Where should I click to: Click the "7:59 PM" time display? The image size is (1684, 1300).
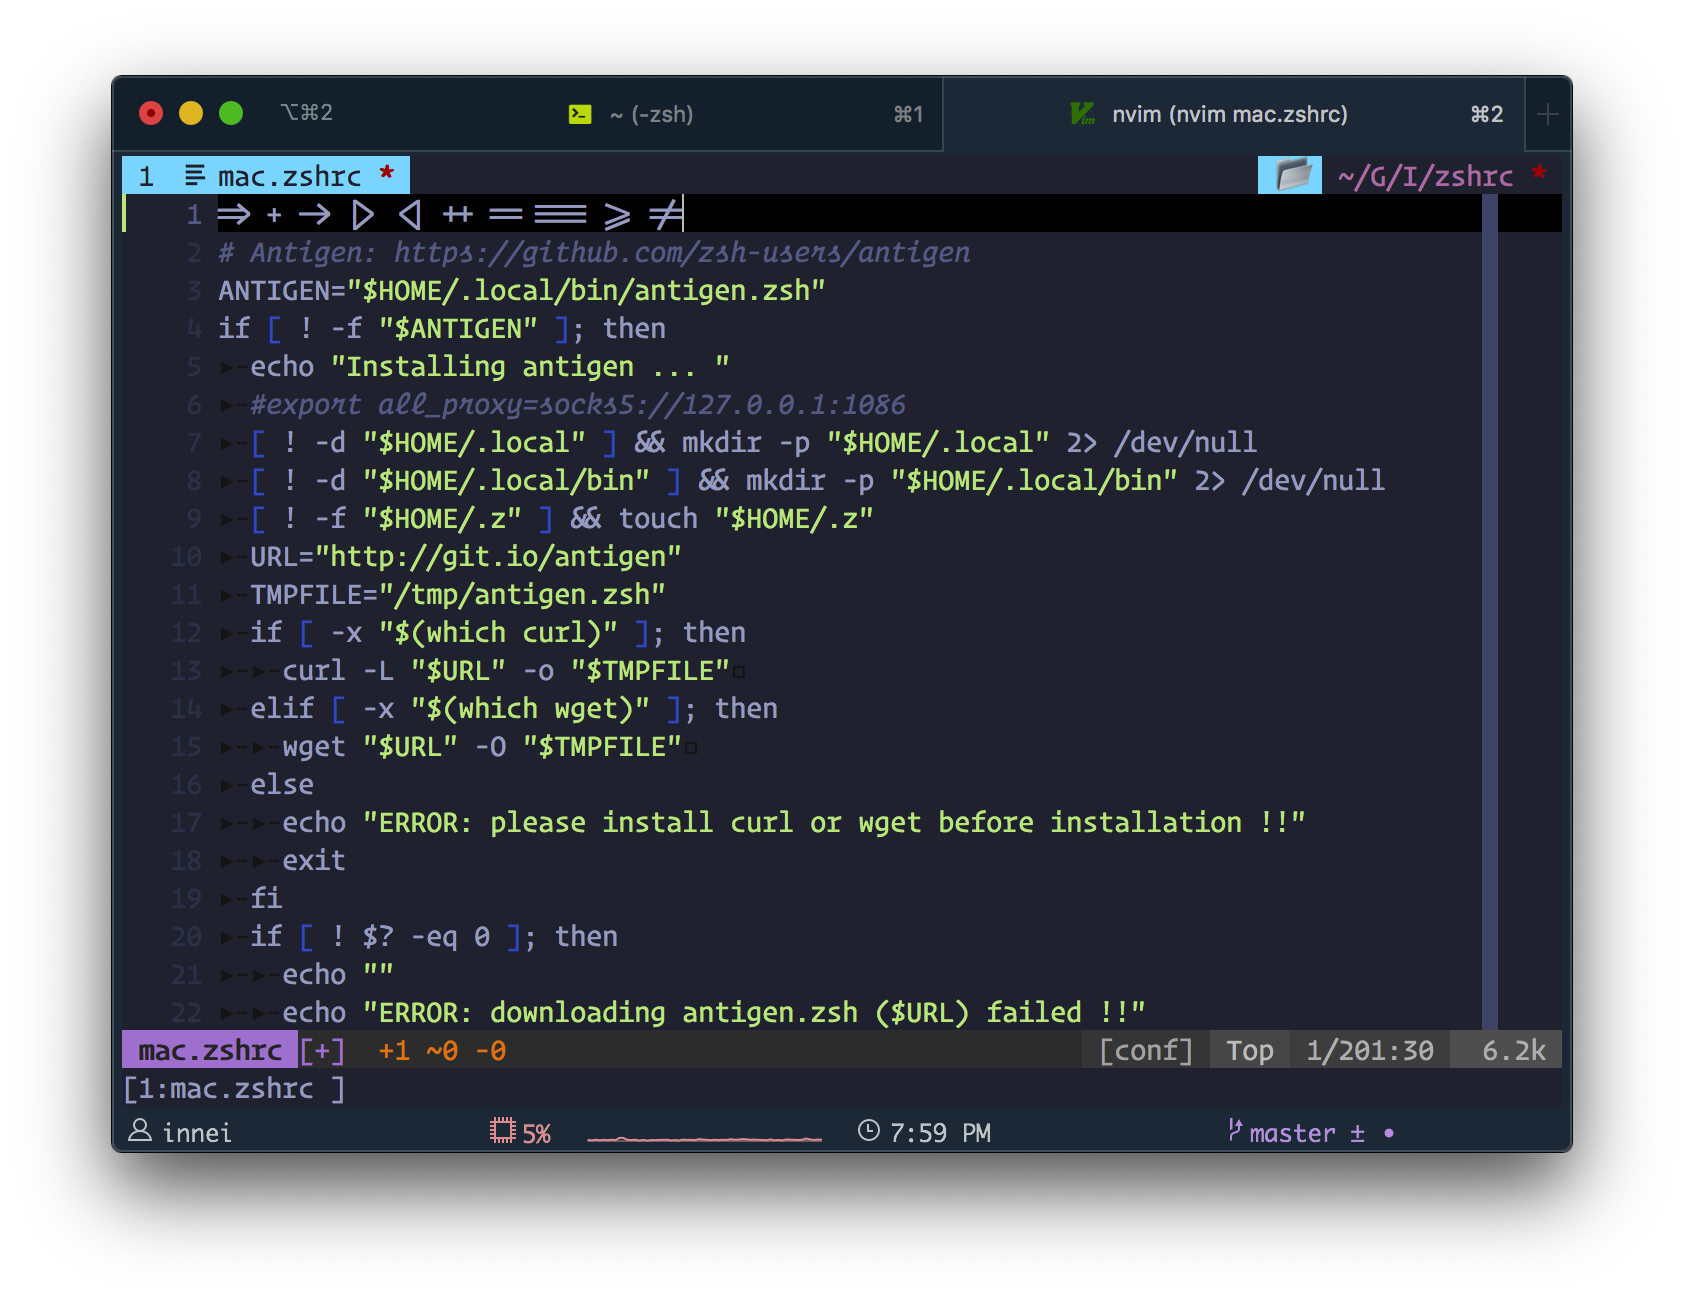tap(940, 1133)
